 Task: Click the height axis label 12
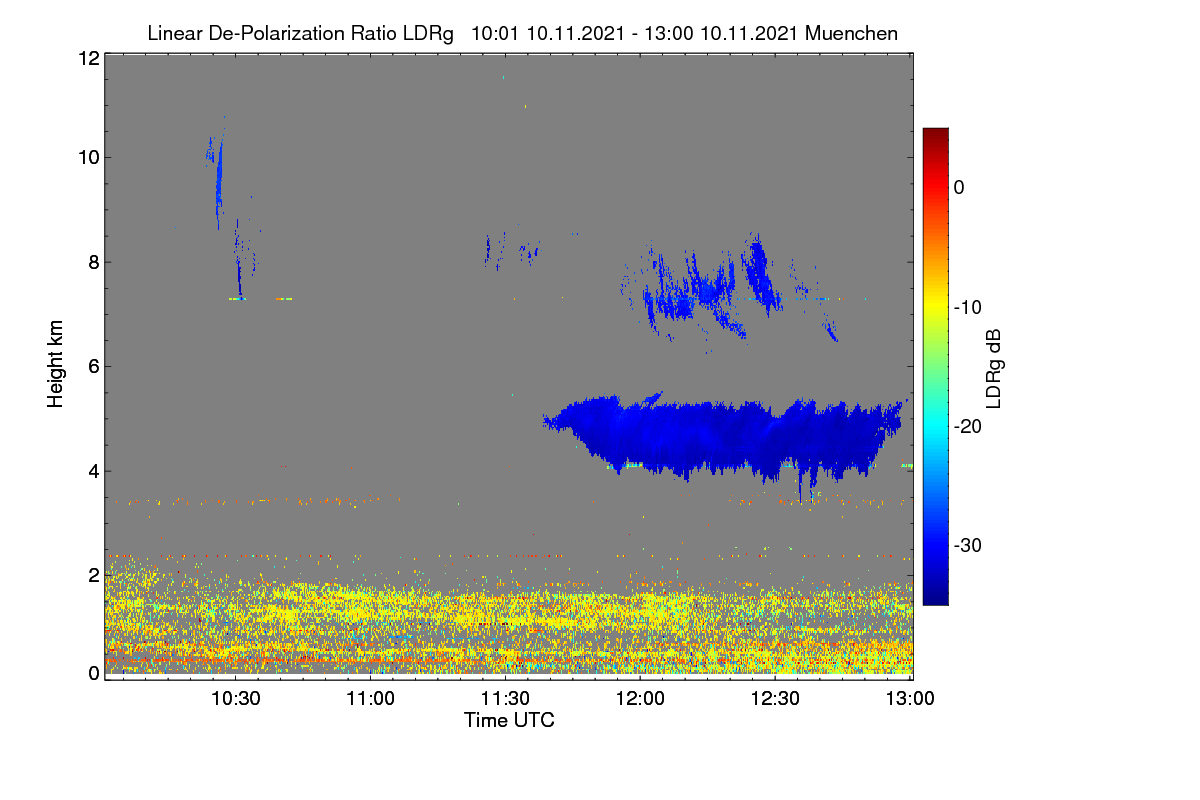click(x=87, y=58)
